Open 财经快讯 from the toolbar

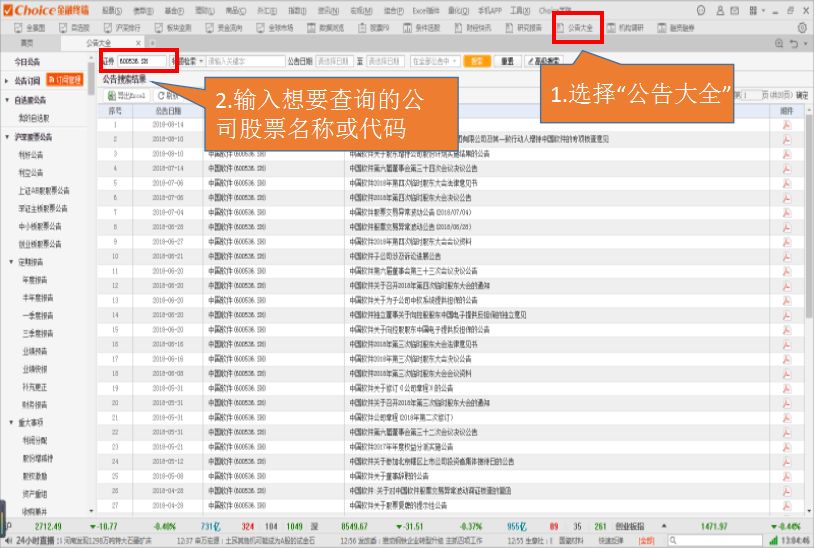[x=473, y=28]
